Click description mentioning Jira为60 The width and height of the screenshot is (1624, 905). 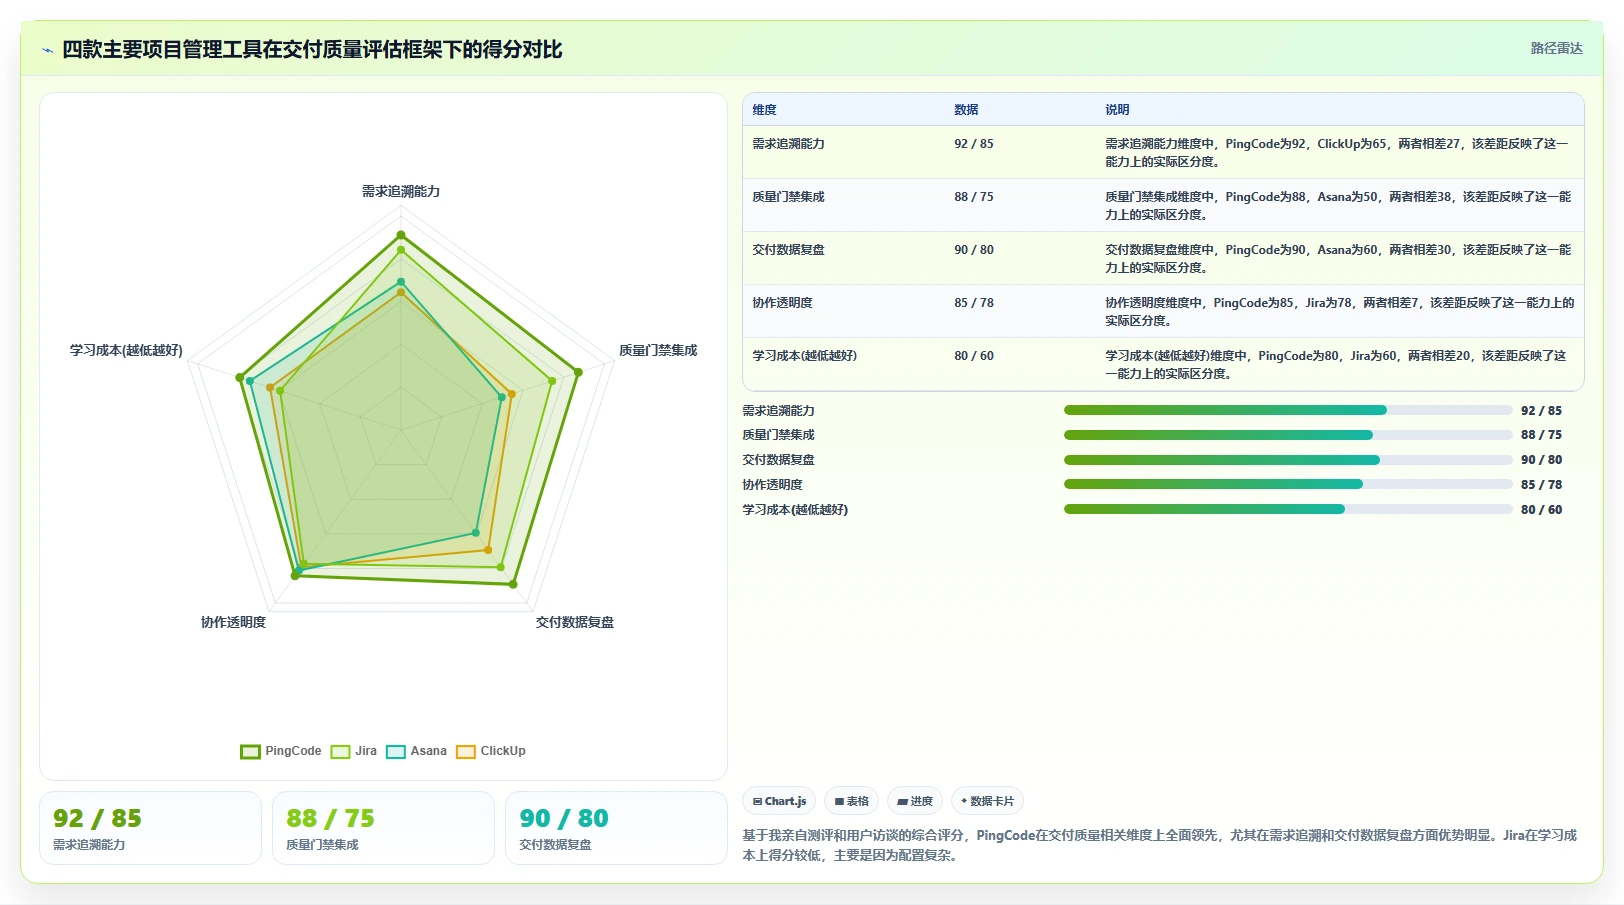1336,365
